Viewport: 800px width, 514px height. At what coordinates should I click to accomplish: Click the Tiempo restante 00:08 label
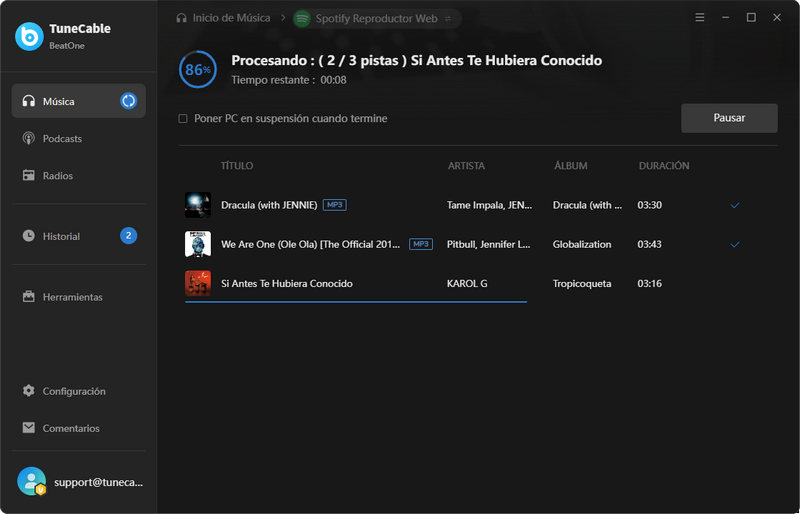pyautogui.click(x=289, y=80)
